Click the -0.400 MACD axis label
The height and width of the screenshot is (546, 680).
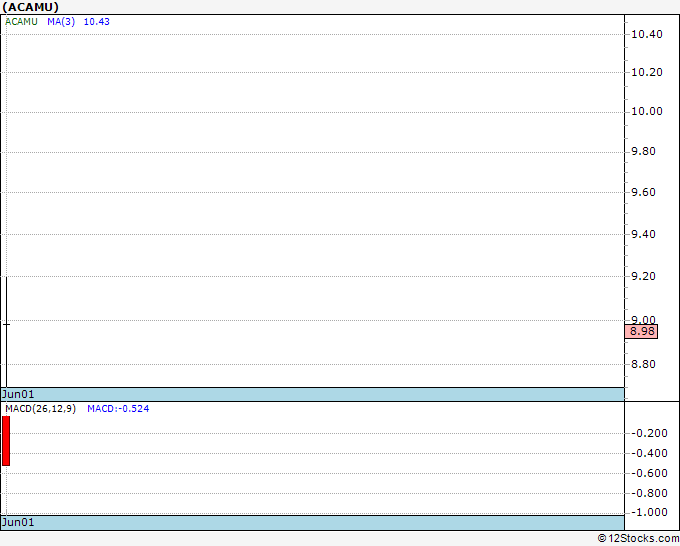pyautogui.click(x=649, y=453)
